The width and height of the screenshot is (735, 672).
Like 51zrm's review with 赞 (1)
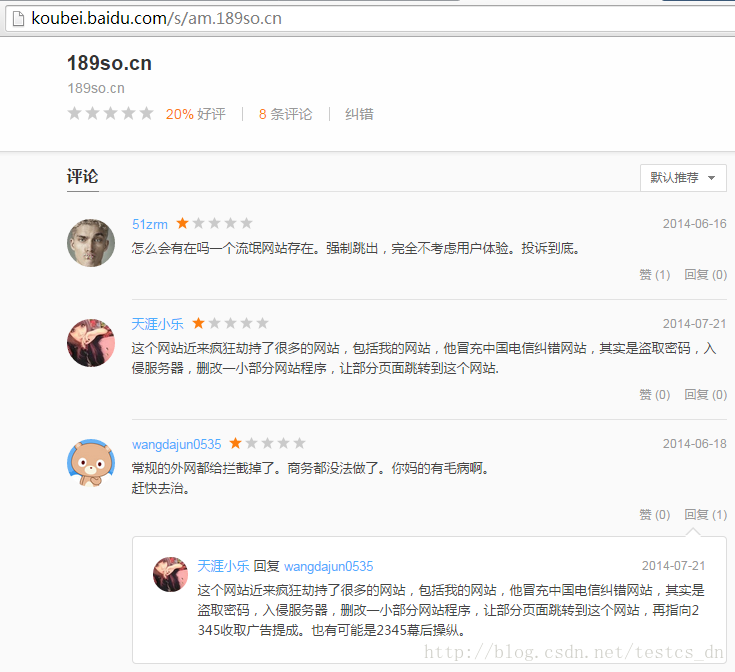(x=654, y=275)
